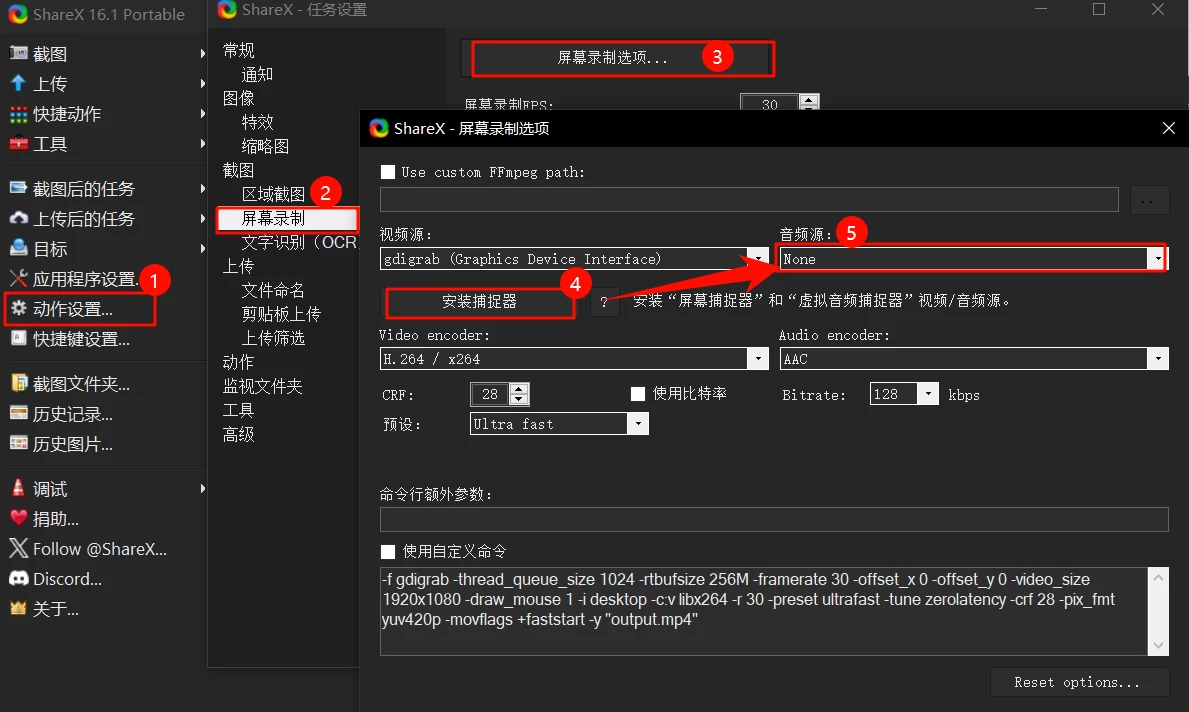
Task: Select 上传筛选 in task settings tree
Action: pyautogui.click(x=273, y=337)
